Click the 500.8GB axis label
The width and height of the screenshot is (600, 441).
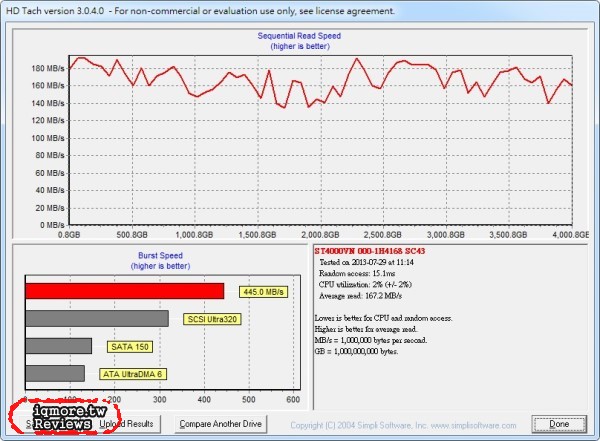coord(132,235)
